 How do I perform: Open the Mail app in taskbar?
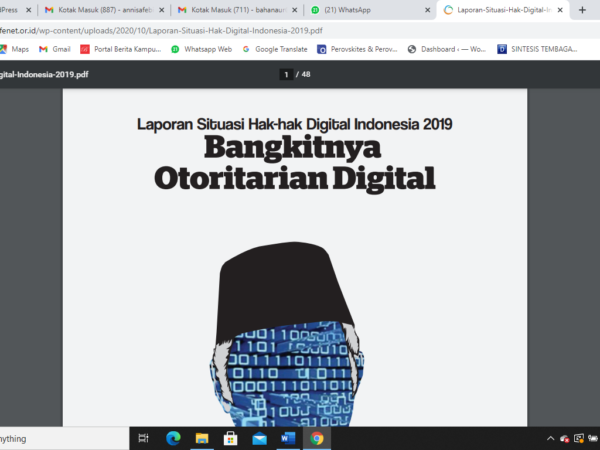(x=259, y=439)
